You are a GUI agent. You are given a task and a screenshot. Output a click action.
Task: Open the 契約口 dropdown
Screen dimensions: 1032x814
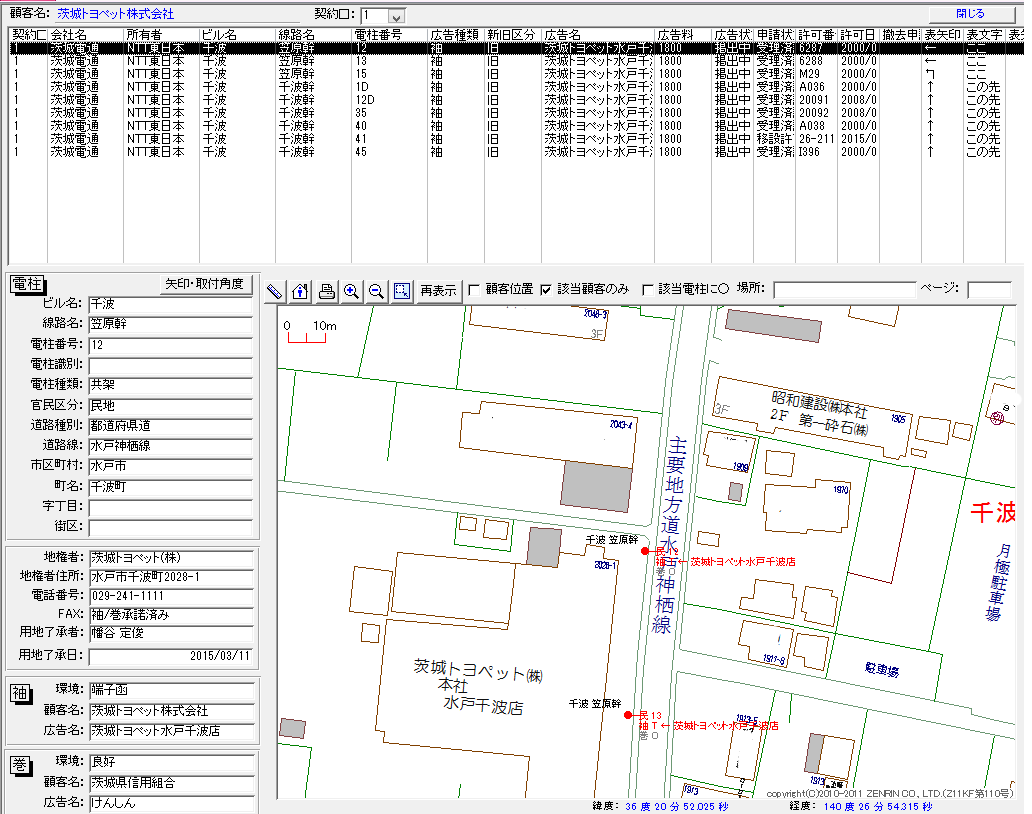396,16
